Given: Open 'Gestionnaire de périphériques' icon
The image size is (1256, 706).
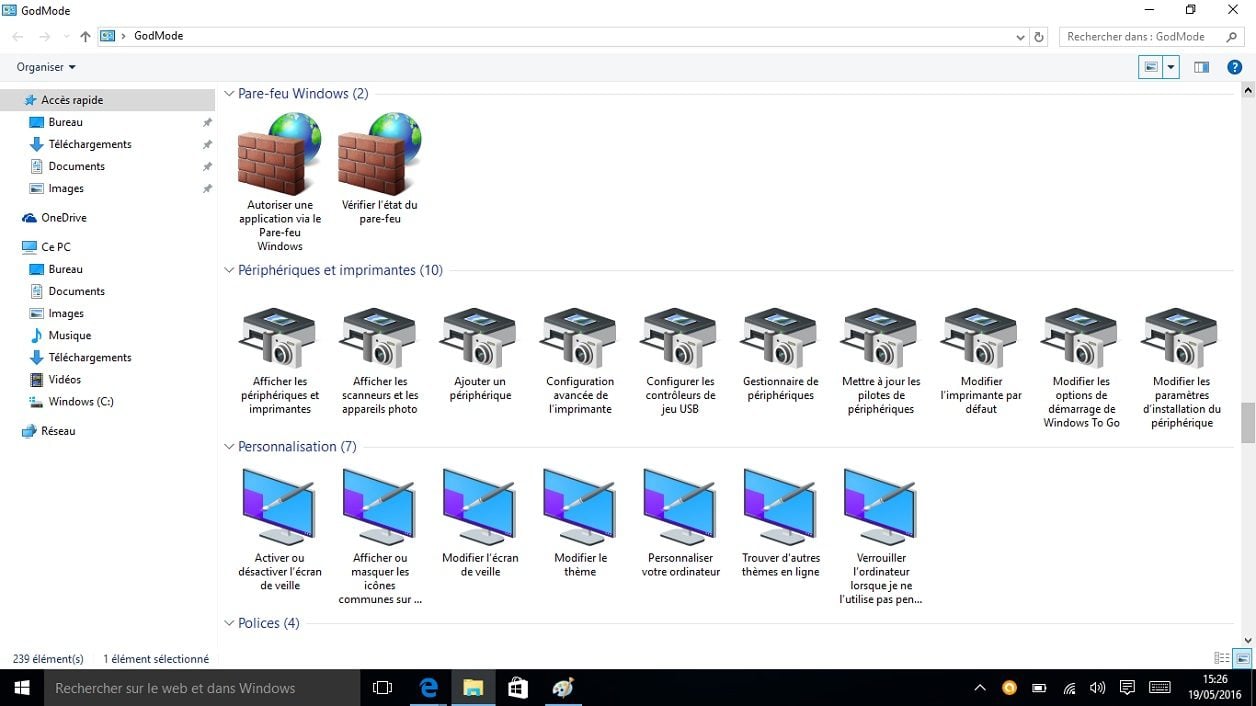Looking at the screenshot, I should click(x=780, y=340).
